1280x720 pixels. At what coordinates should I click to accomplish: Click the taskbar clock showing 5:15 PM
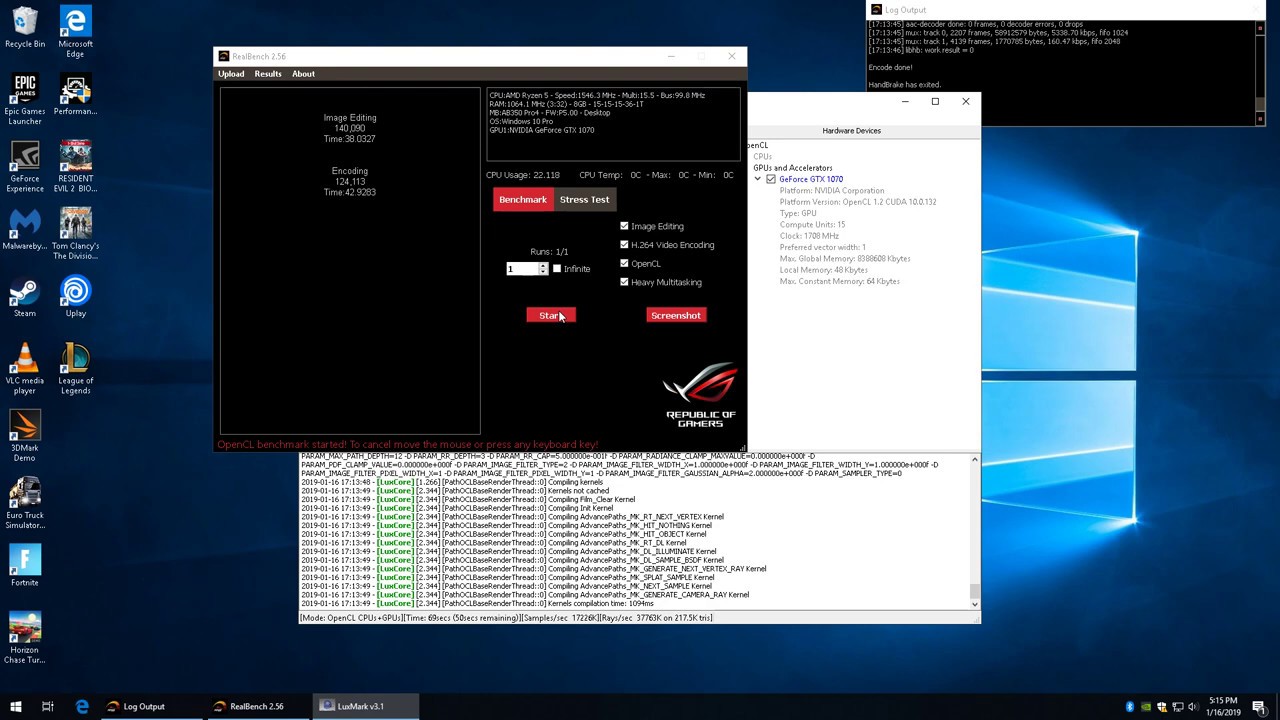1223,706
